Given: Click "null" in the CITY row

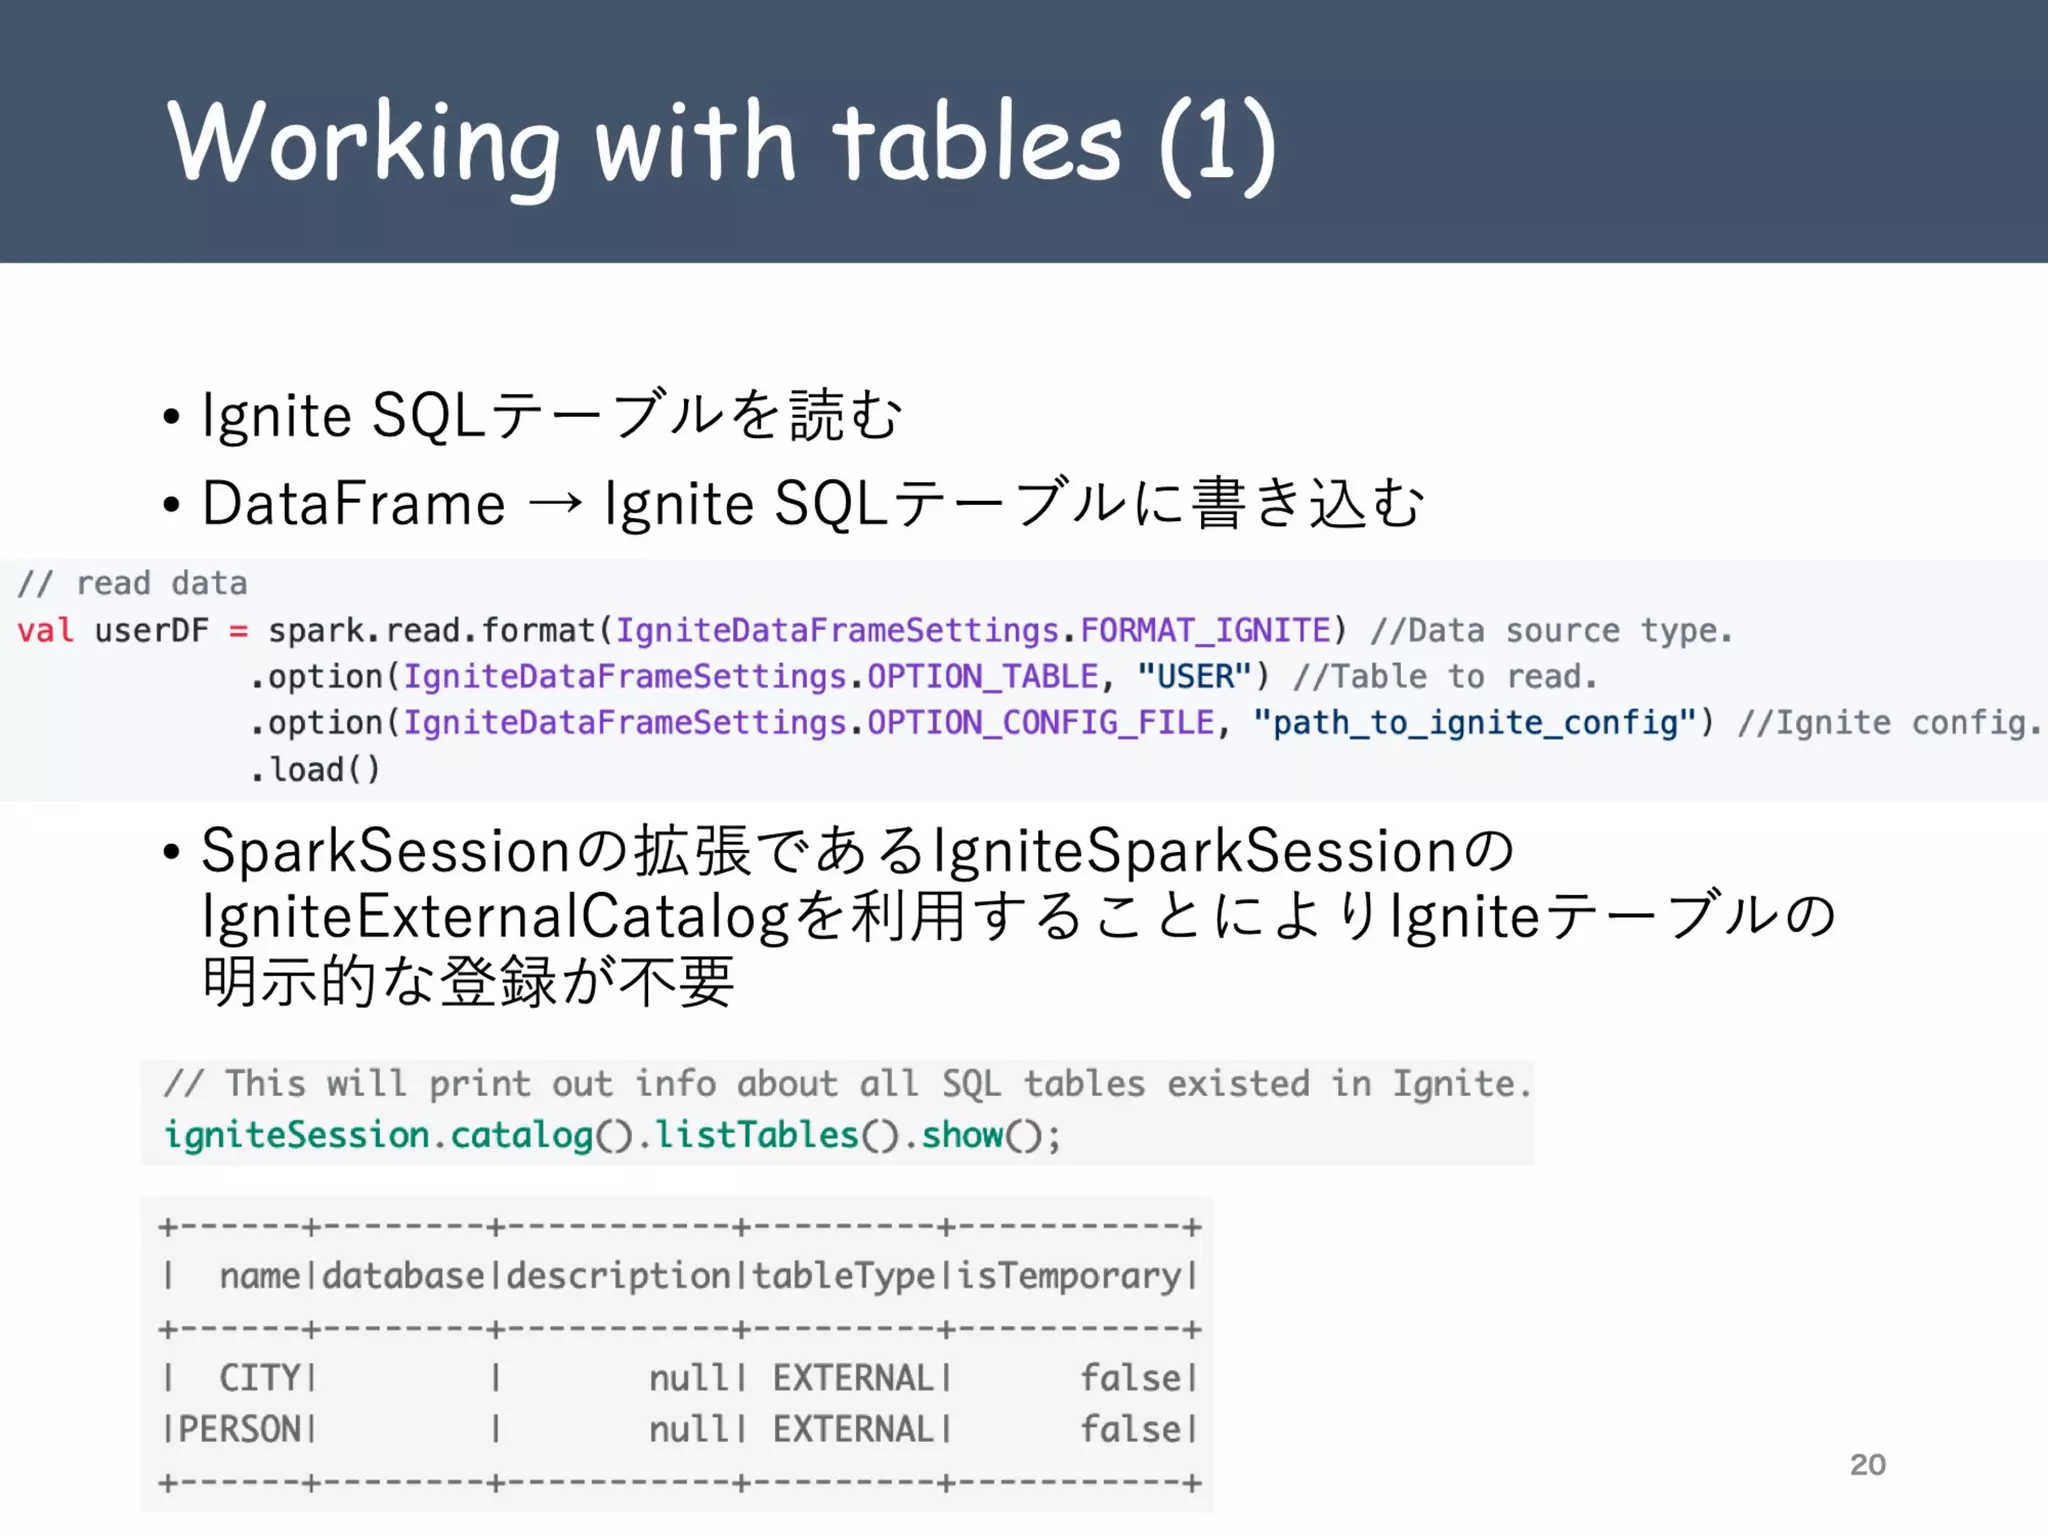Looking at the screenshot, I should [x=688, y=1378].
